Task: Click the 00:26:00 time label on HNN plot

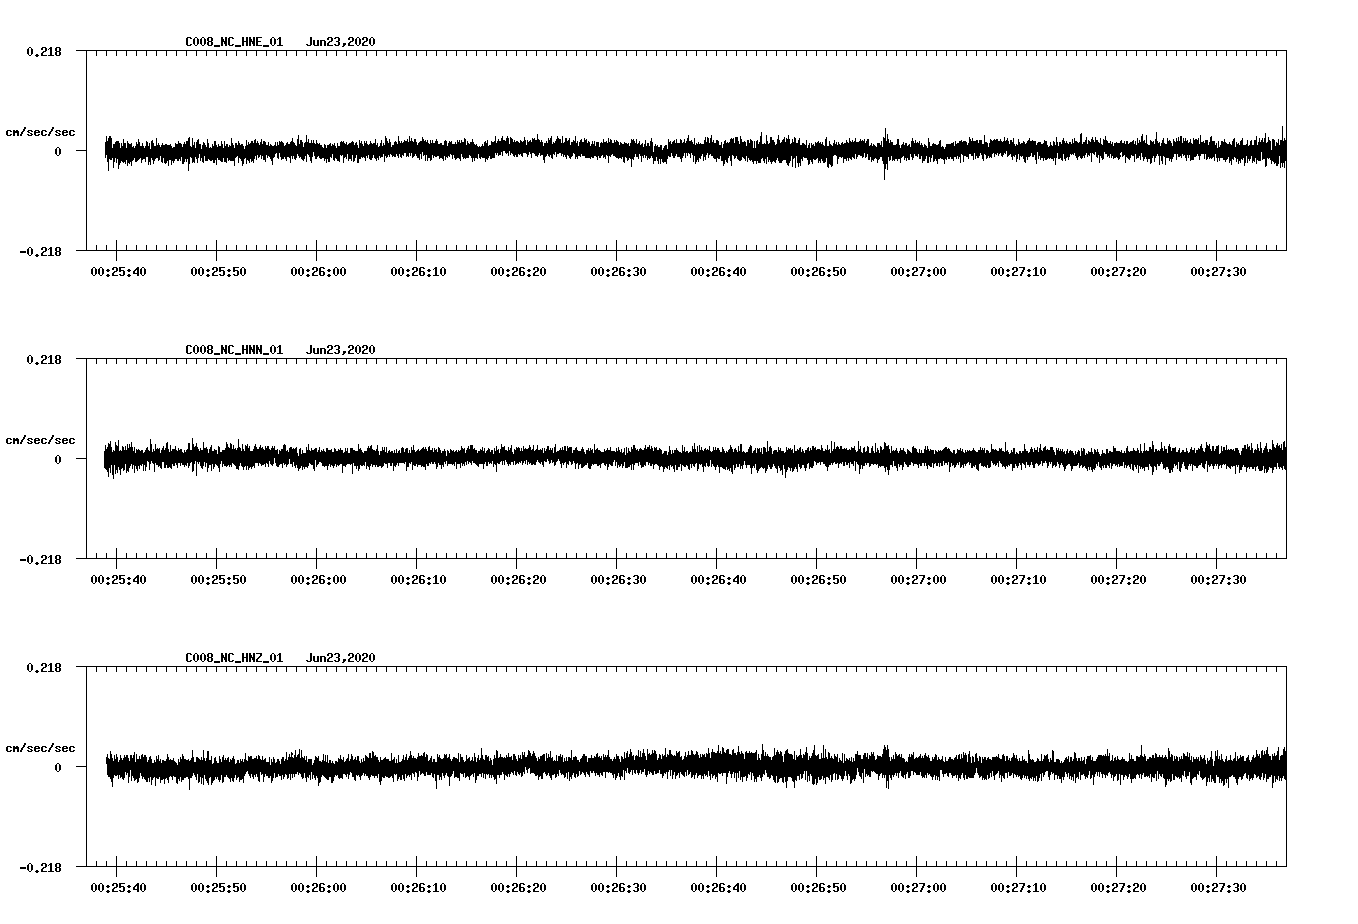Action: click(x=318, y=580)
